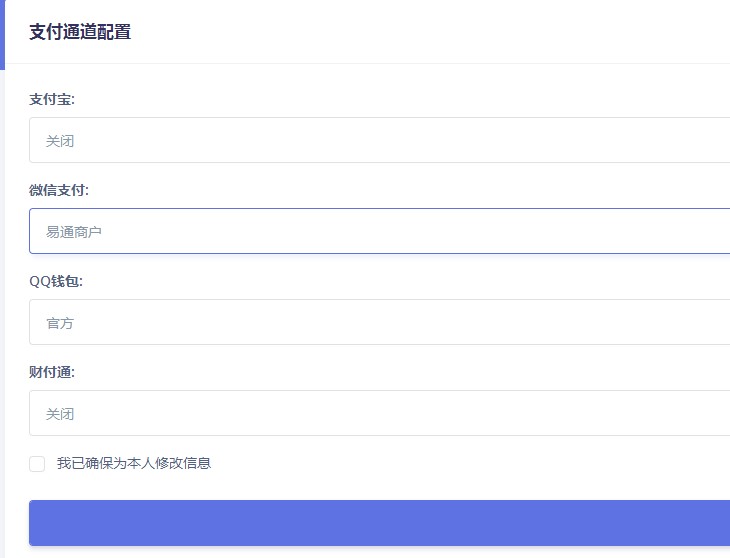Click the blue accent bar beside the heading
The height and width of the screenshot is (558, 730).
point(2,34)
